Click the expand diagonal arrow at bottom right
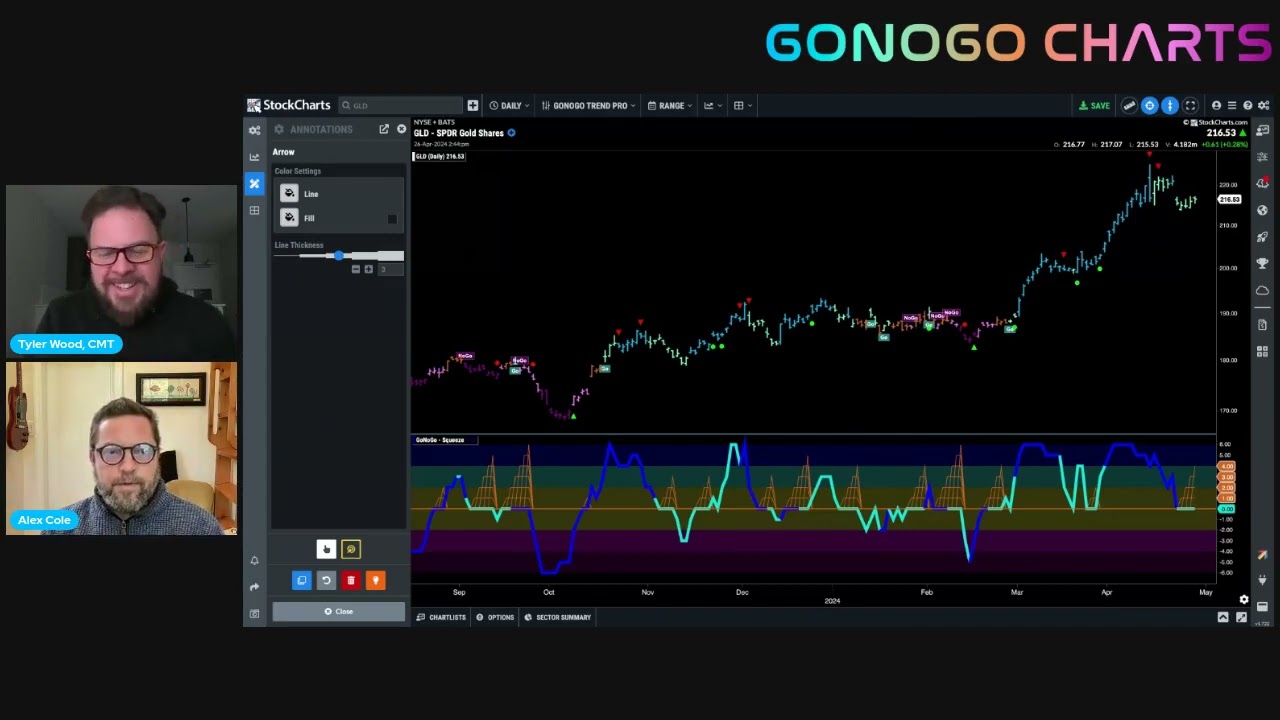1280x720 pixels. (x=1241, y=617)
